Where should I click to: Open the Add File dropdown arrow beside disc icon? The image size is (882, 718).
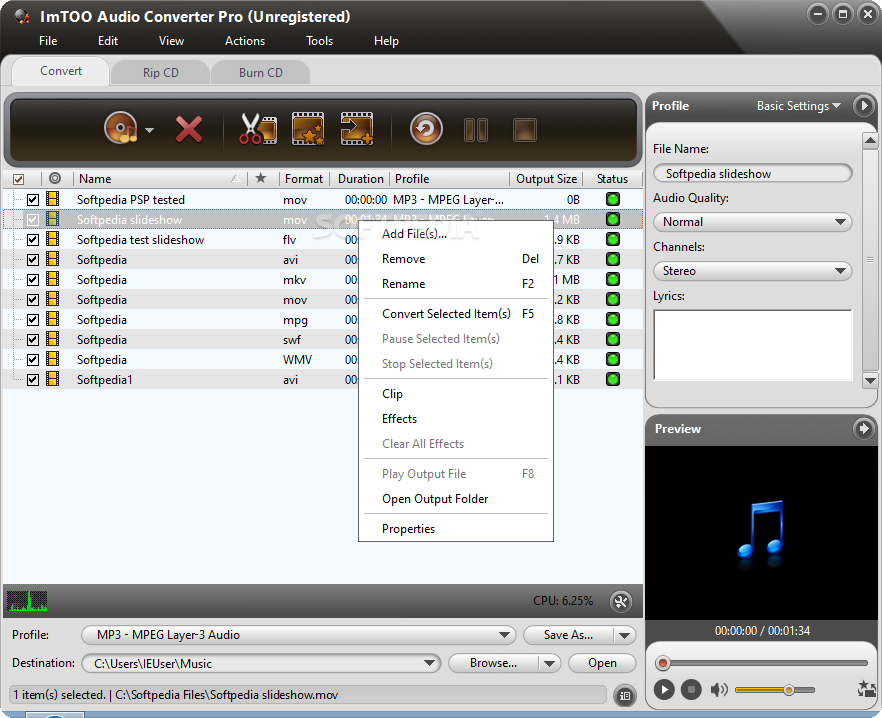point(149,130)
